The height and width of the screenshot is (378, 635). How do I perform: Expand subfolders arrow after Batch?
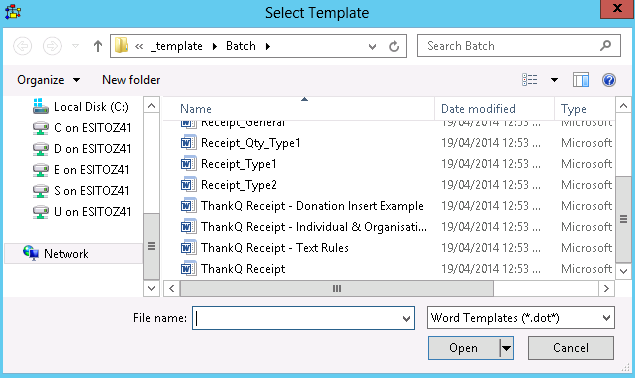tap(268, 47)
